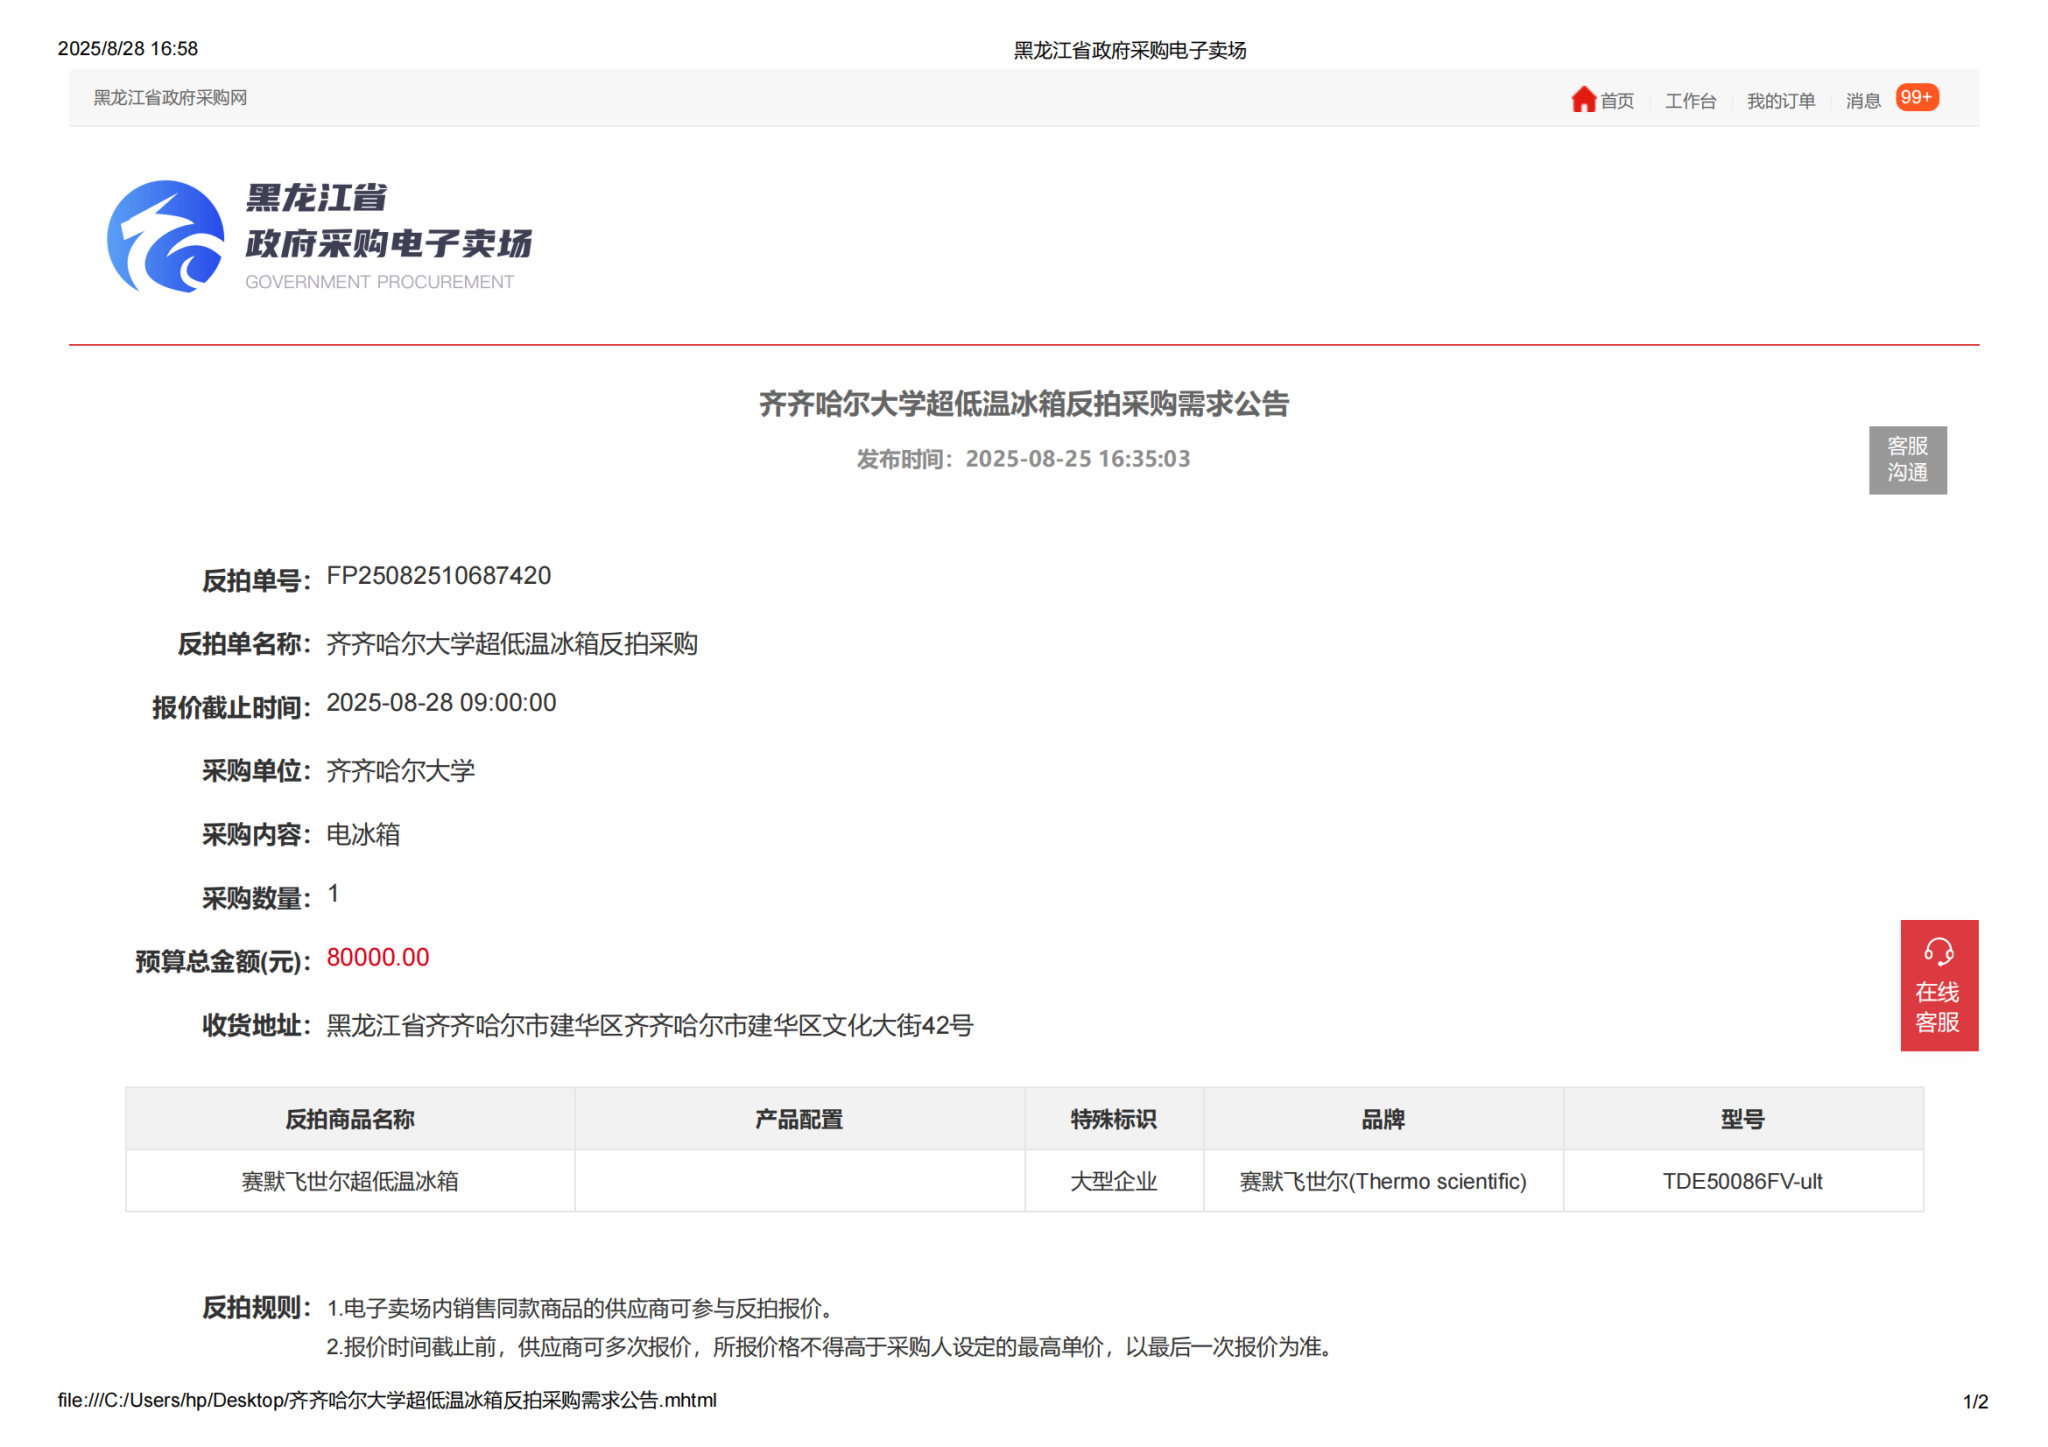
Task: Open the 消息 messages link
Action: click(x=1862, y=101)
